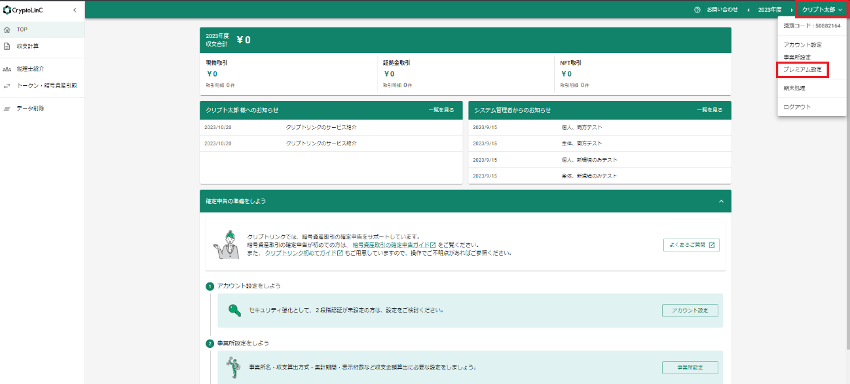Open the クリプトリンク初めてガイド link

click(x=303, y=253)
